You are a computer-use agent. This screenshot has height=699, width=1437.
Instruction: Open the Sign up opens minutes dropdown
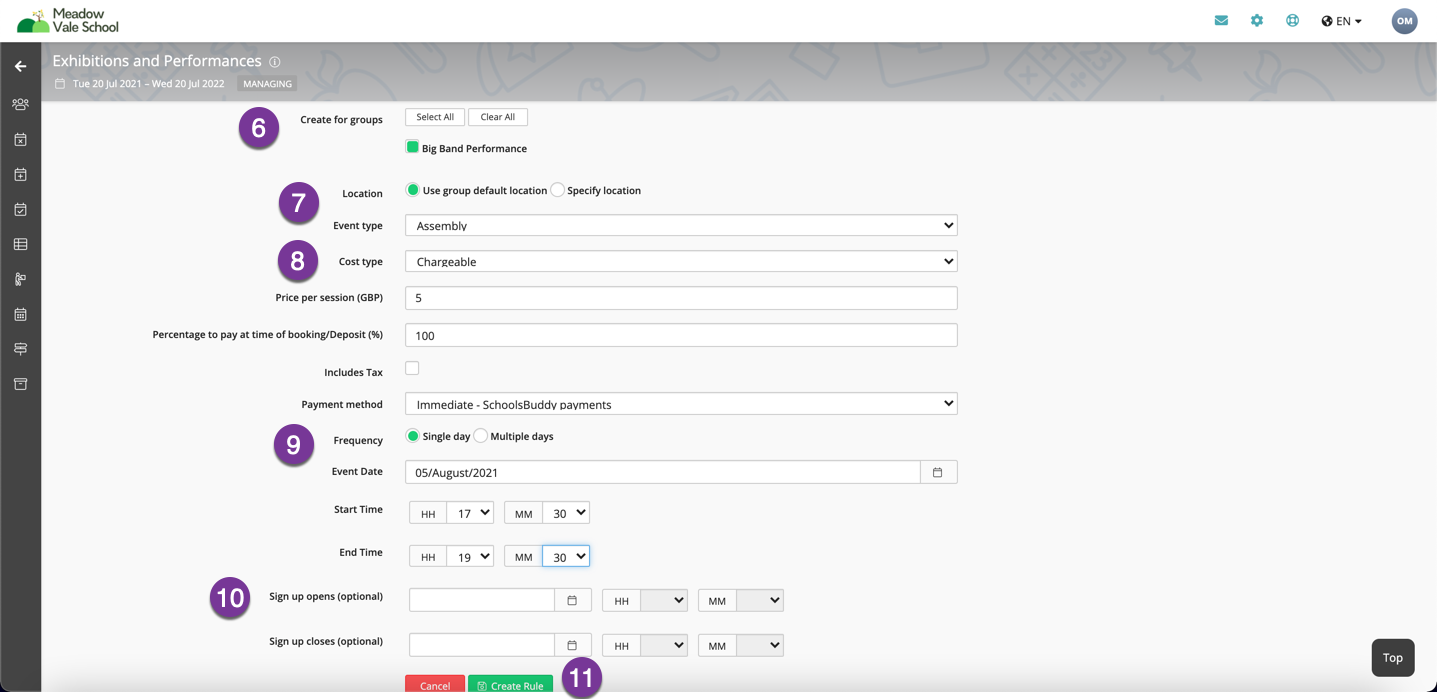click(760, 600)
